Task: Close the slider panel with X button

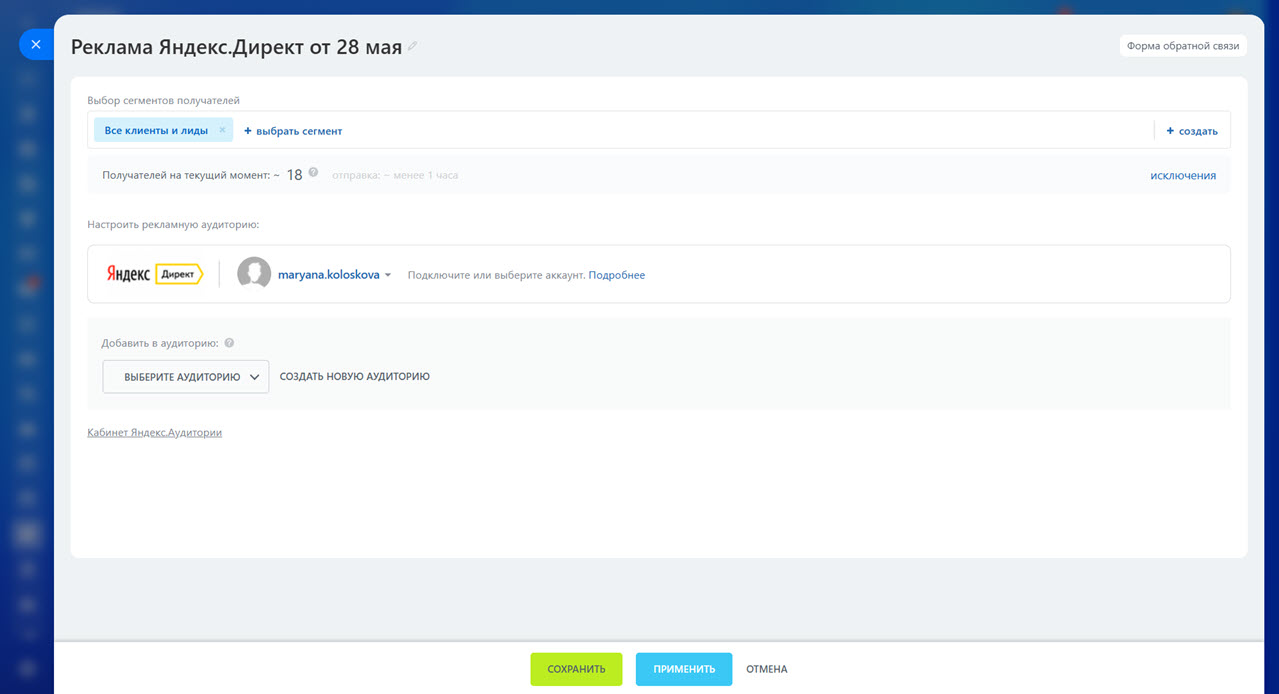Action: (x=35, y=45)
